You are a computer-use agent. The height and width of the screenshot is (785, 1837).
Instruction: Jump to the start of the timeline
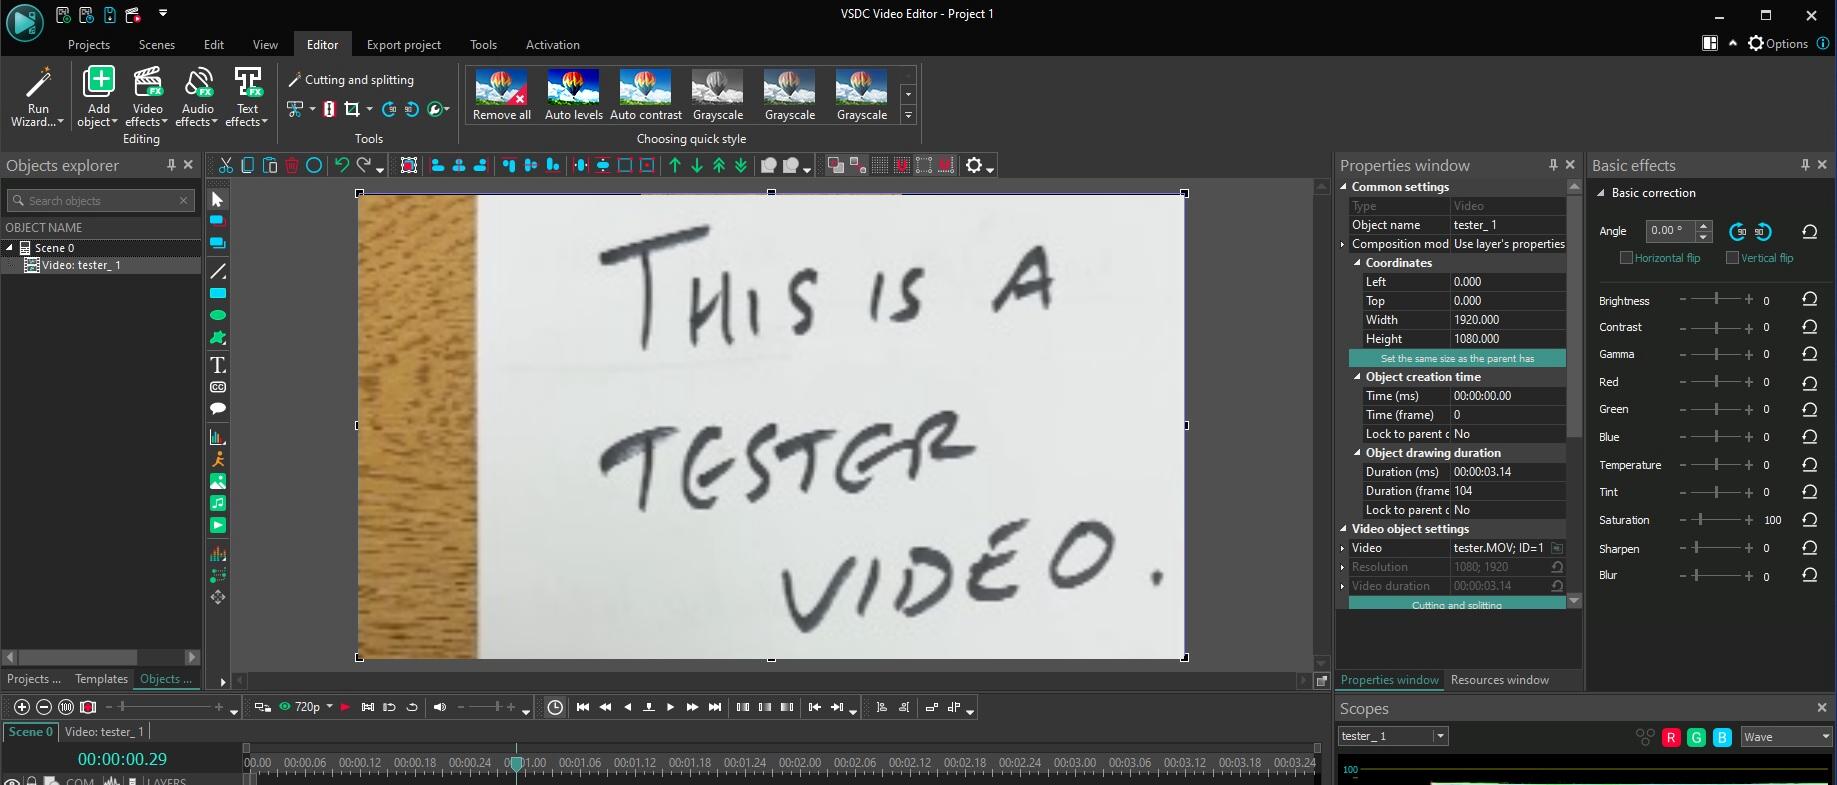(583, 707)
